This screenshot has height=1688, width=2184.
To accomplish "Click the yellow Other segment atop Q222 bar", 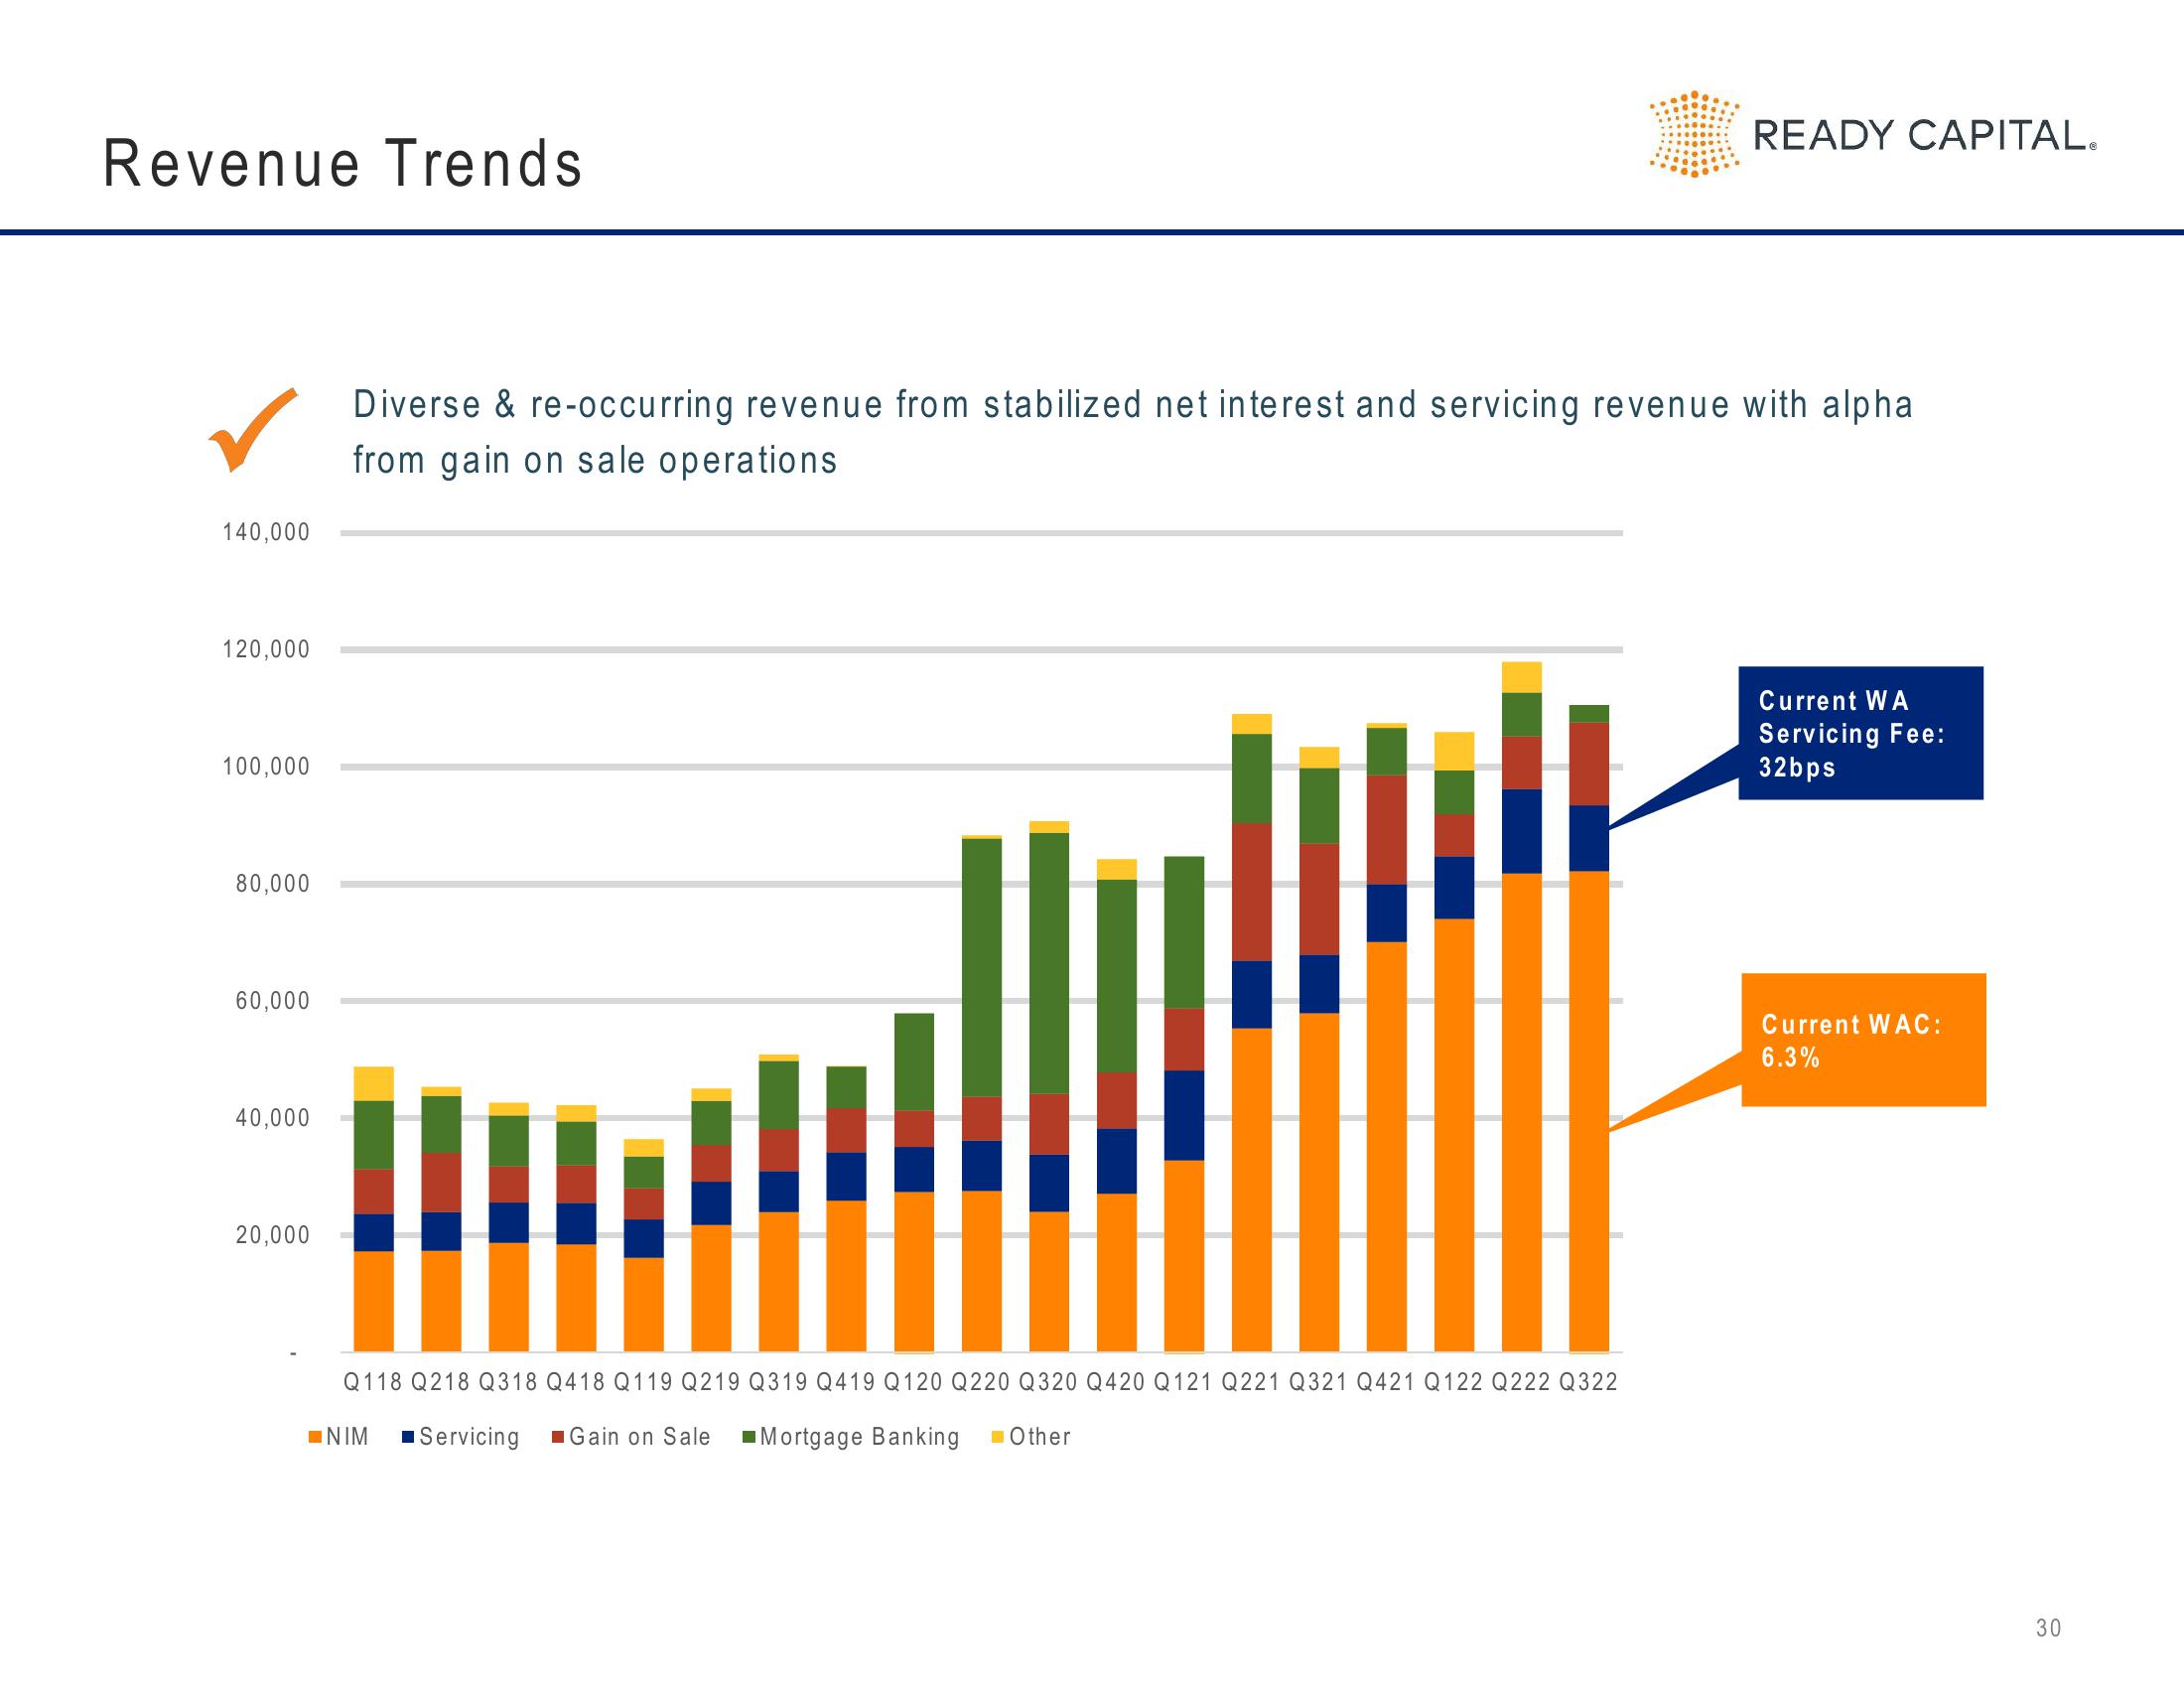I will tap(1521, 677).
